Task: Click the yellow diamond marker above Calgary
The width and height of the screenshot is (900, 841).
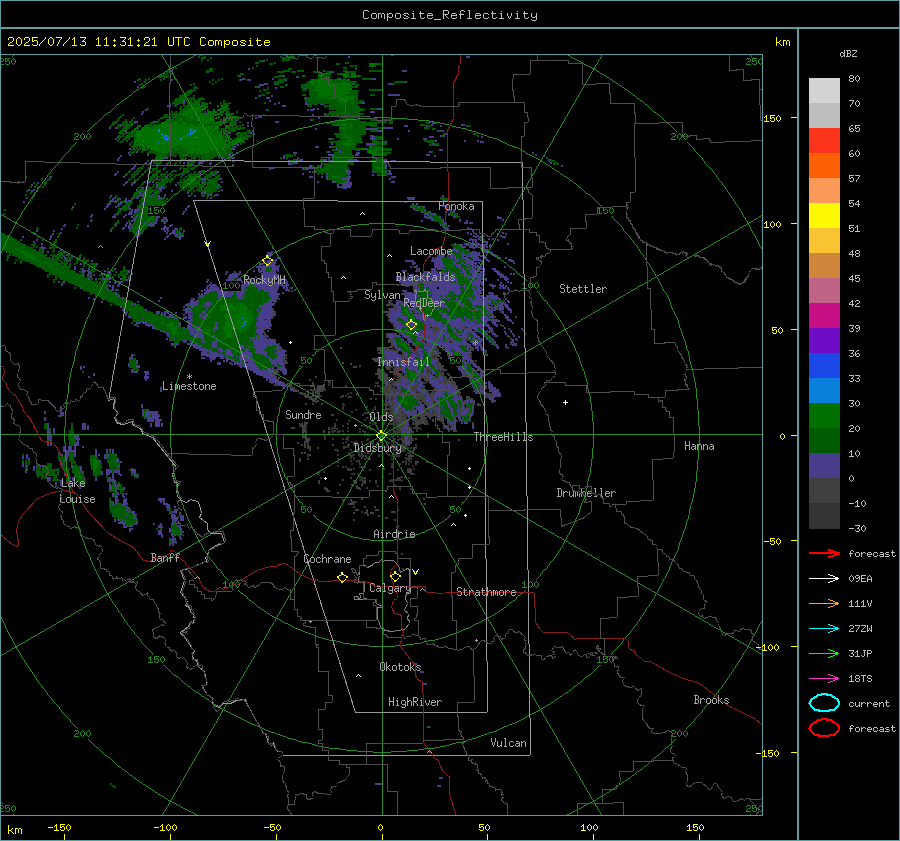Action: pos(395,576)
